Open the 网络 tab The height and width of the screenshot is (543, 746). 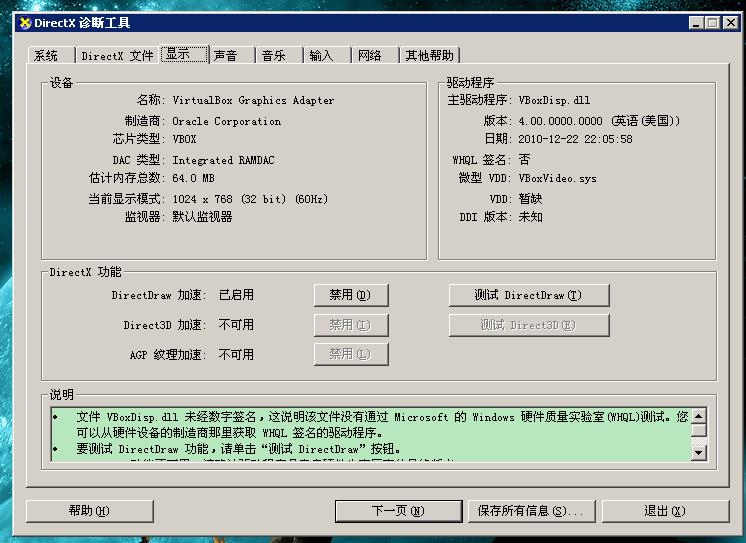point(376,55)
